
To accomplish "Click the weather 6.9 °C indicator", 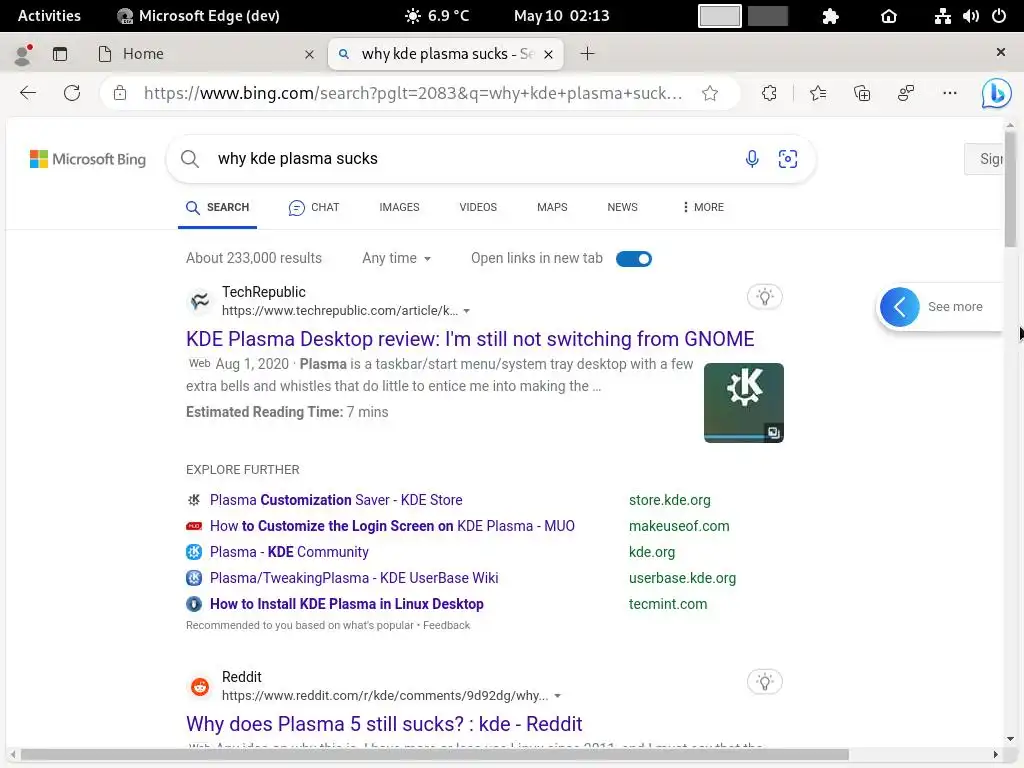I will 437,16.
